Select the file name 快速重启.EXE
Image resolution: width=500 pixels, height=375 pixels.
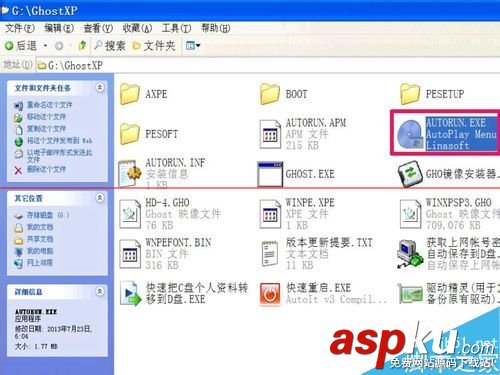[319, 288]
